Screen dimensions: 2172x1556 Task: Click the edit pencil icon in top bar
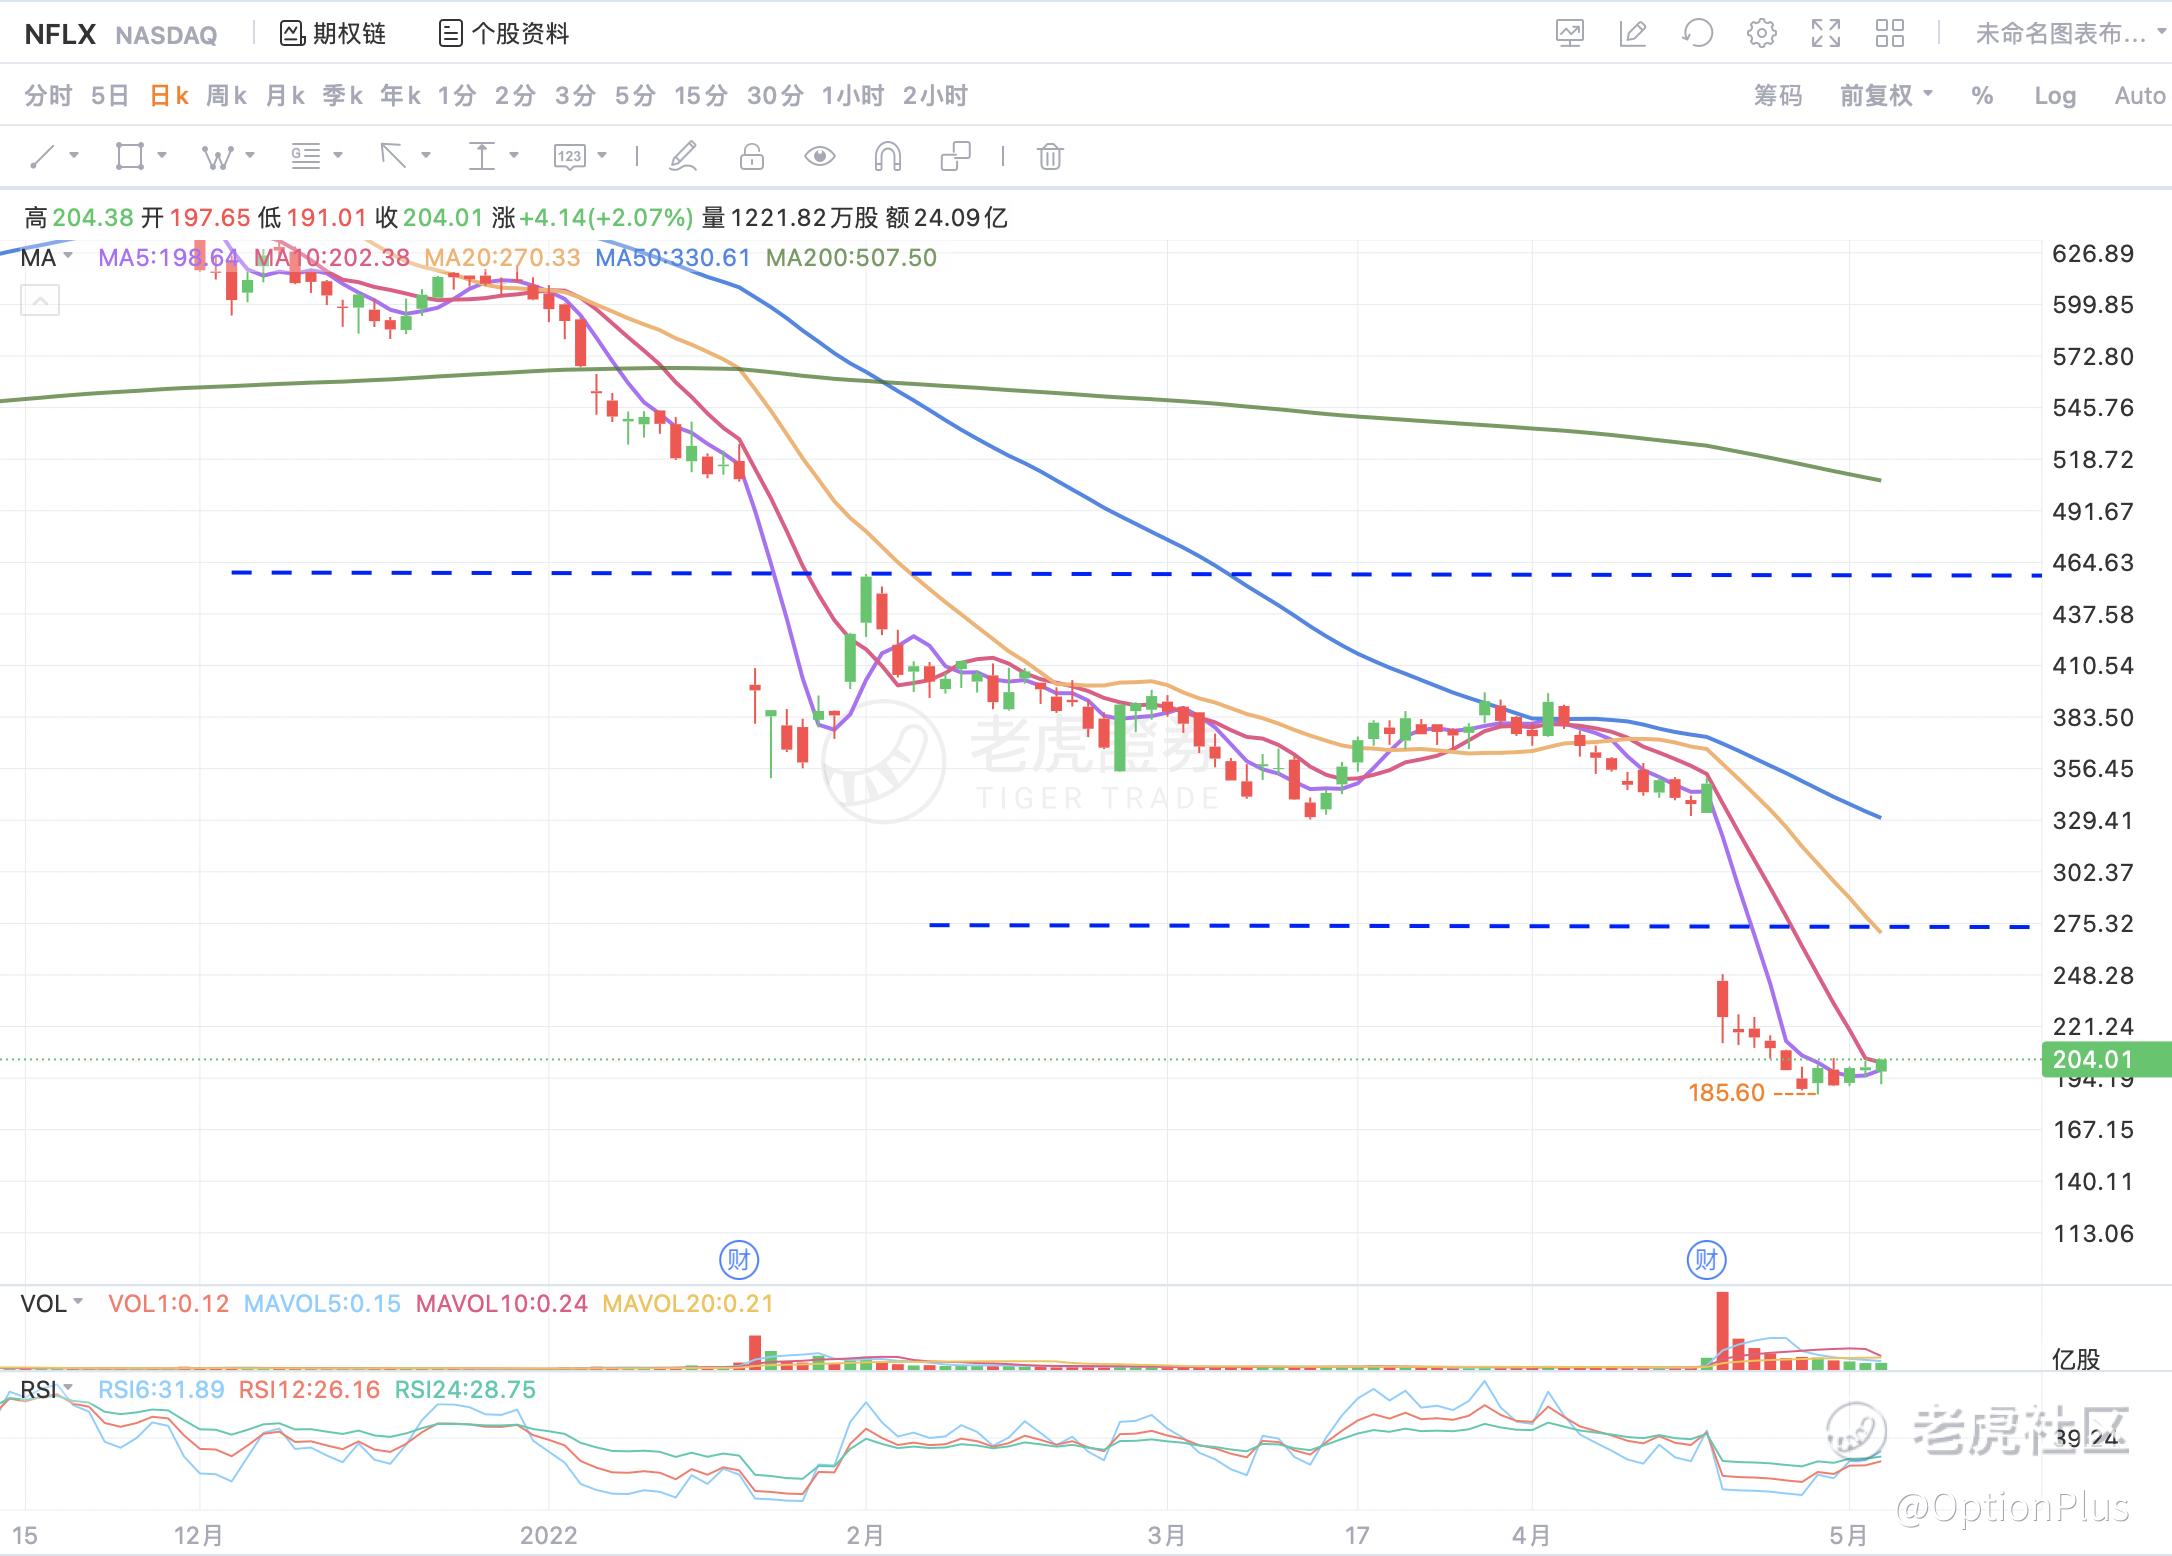(1633, 34)
